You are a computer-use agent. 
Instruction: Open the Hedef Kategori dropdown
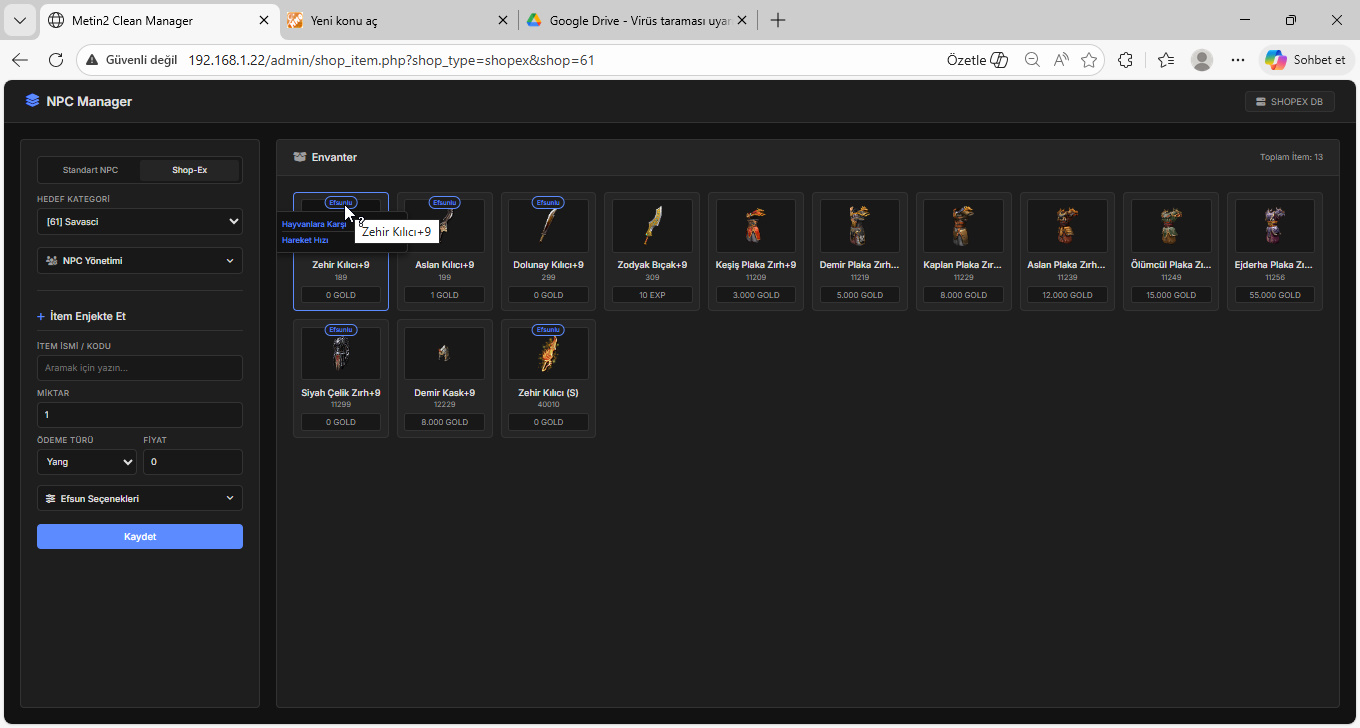pyautogui.click(x=140, y=221)
